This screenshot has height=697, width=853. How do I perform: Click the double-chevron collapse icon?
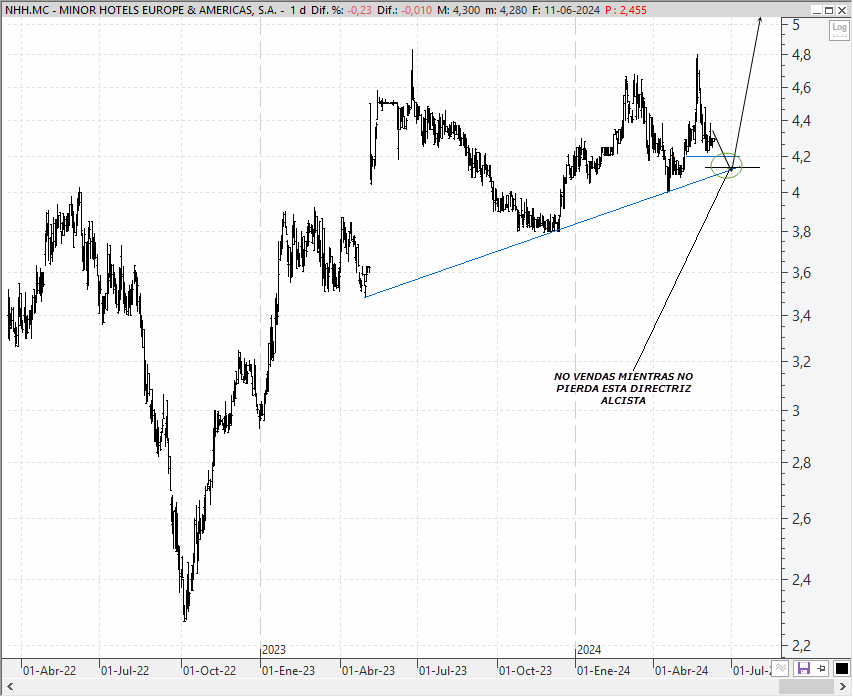tap(781, 669)
